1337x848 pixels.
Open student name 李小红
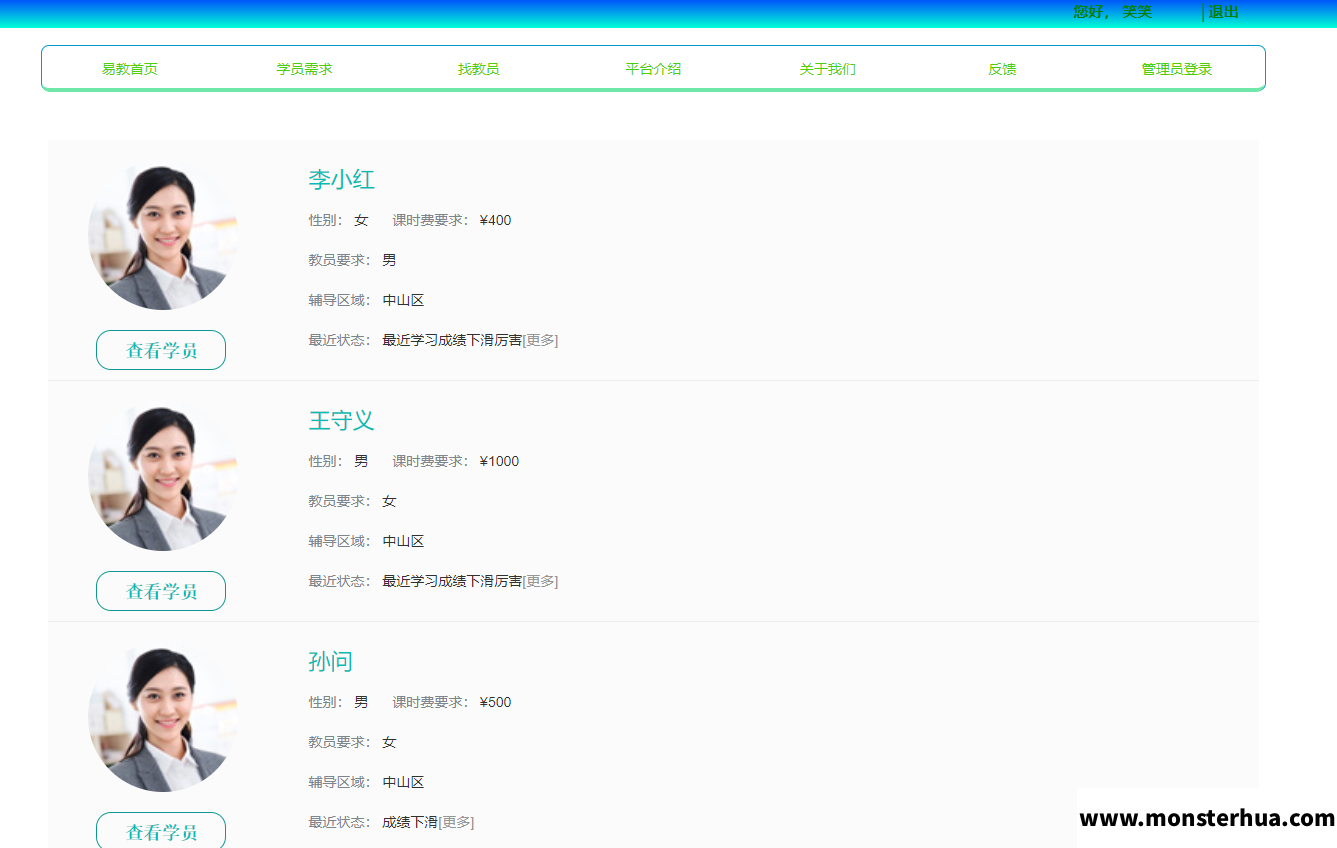(x=341, y=180)
